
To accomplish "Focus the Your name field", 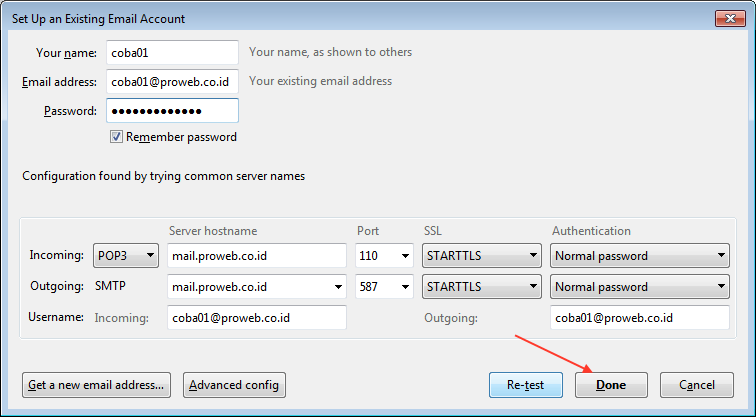I will (x=172, y=53).
